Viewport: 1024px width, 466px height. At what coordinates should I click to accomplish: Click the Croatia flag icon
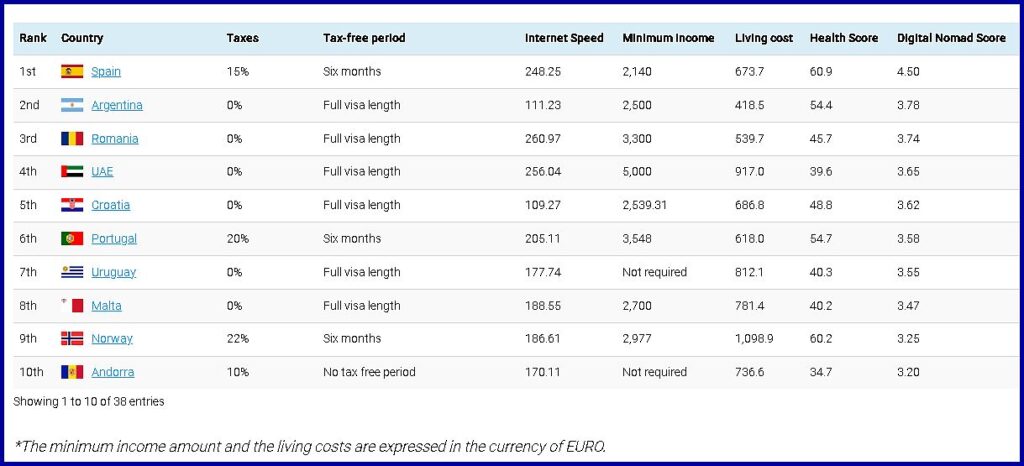(x=72, y=205)
